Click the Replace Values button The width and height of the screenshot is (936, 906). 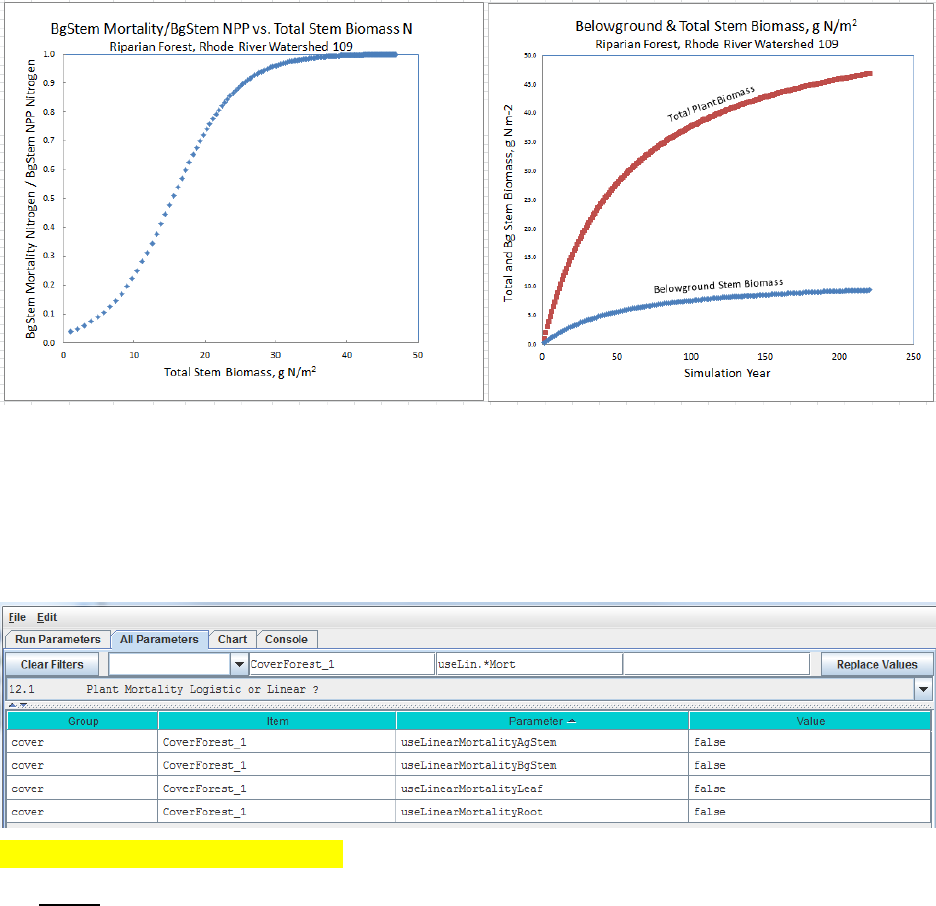[x=877, y=664]
